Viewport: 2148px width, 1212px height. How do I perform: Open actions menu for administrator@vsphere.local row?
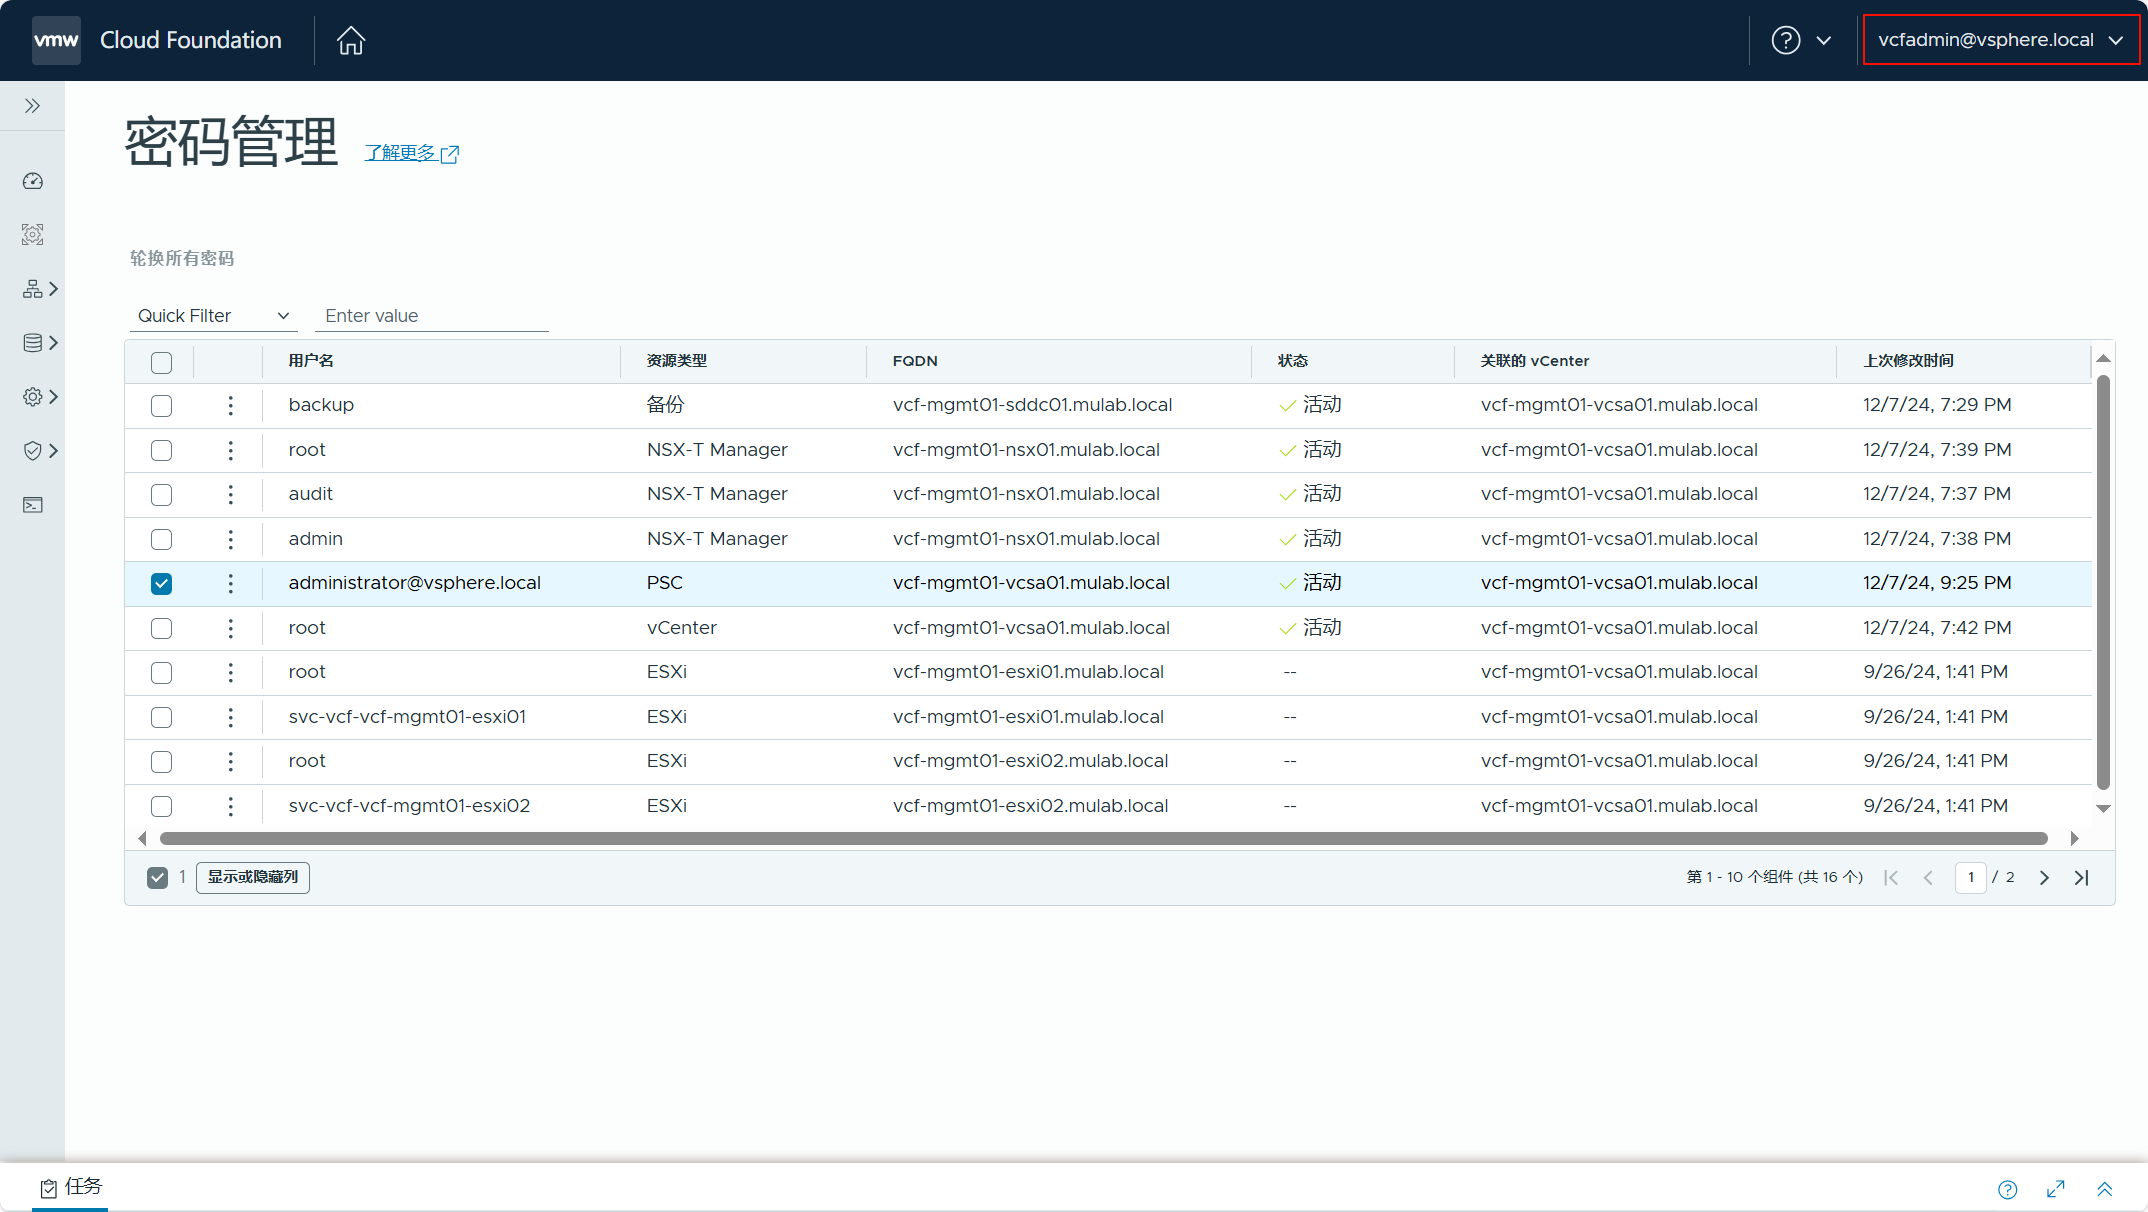230,583
